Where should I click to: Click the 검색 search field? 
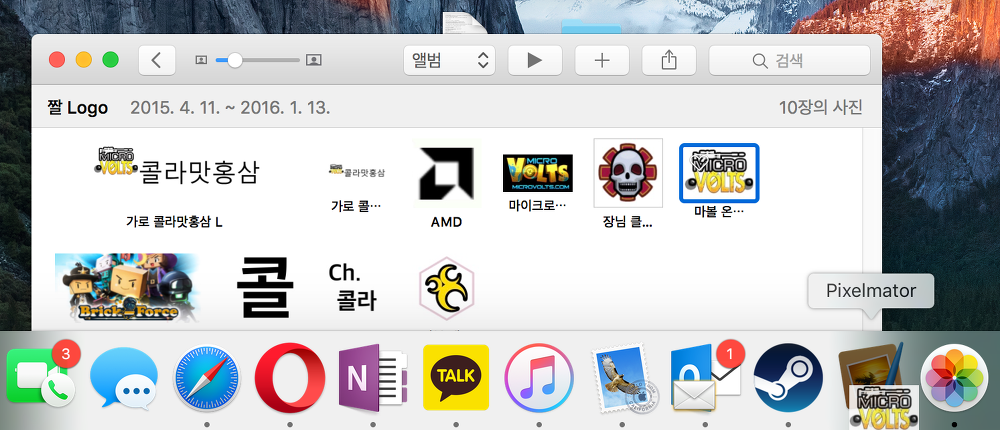[x=789, y=60]
